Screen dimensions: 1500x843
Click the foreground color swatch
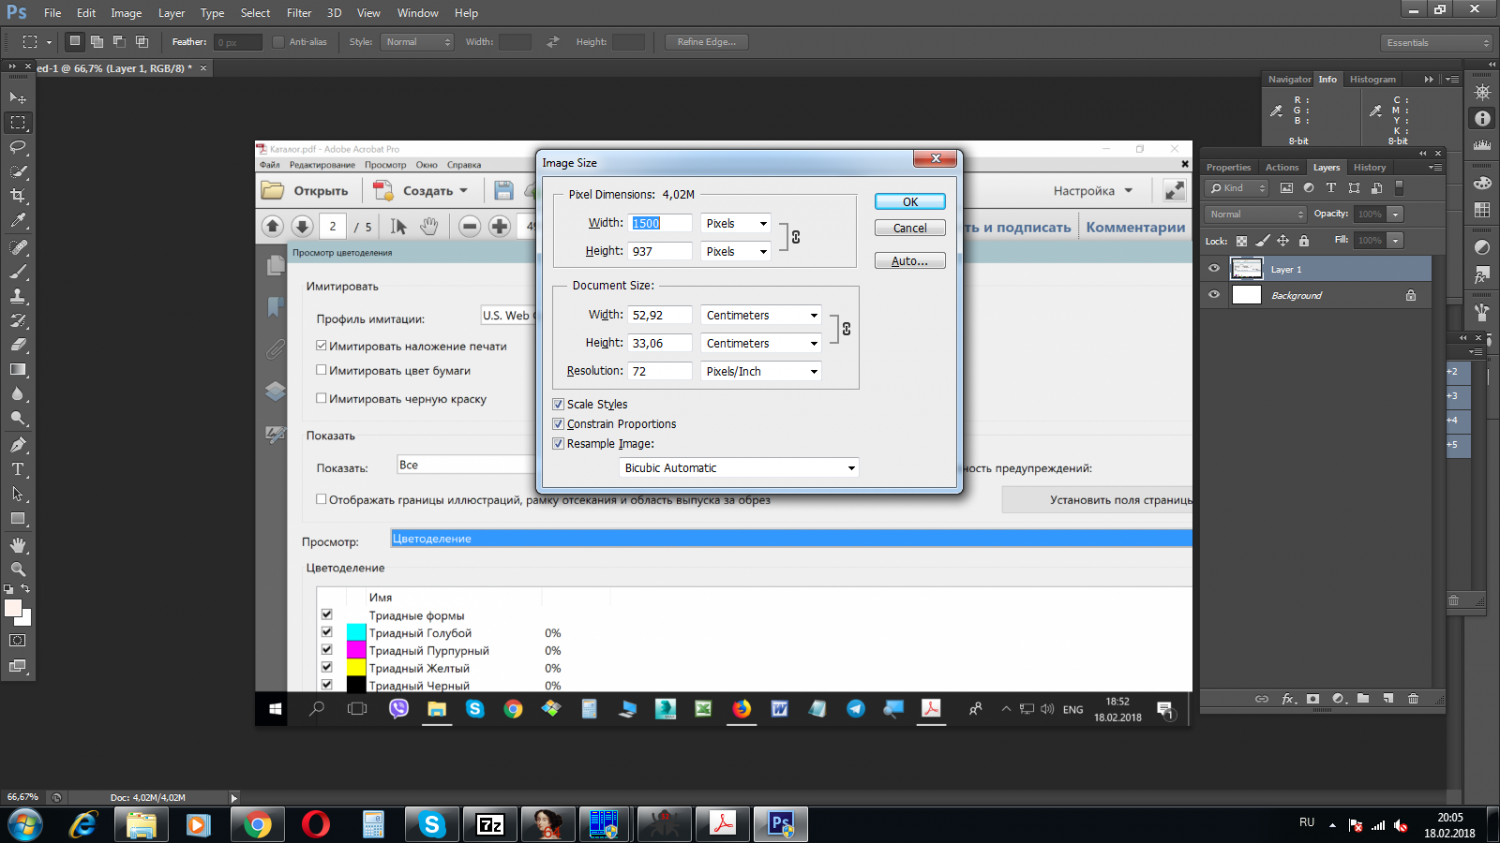pyautogui.click(x=13, y=608)
